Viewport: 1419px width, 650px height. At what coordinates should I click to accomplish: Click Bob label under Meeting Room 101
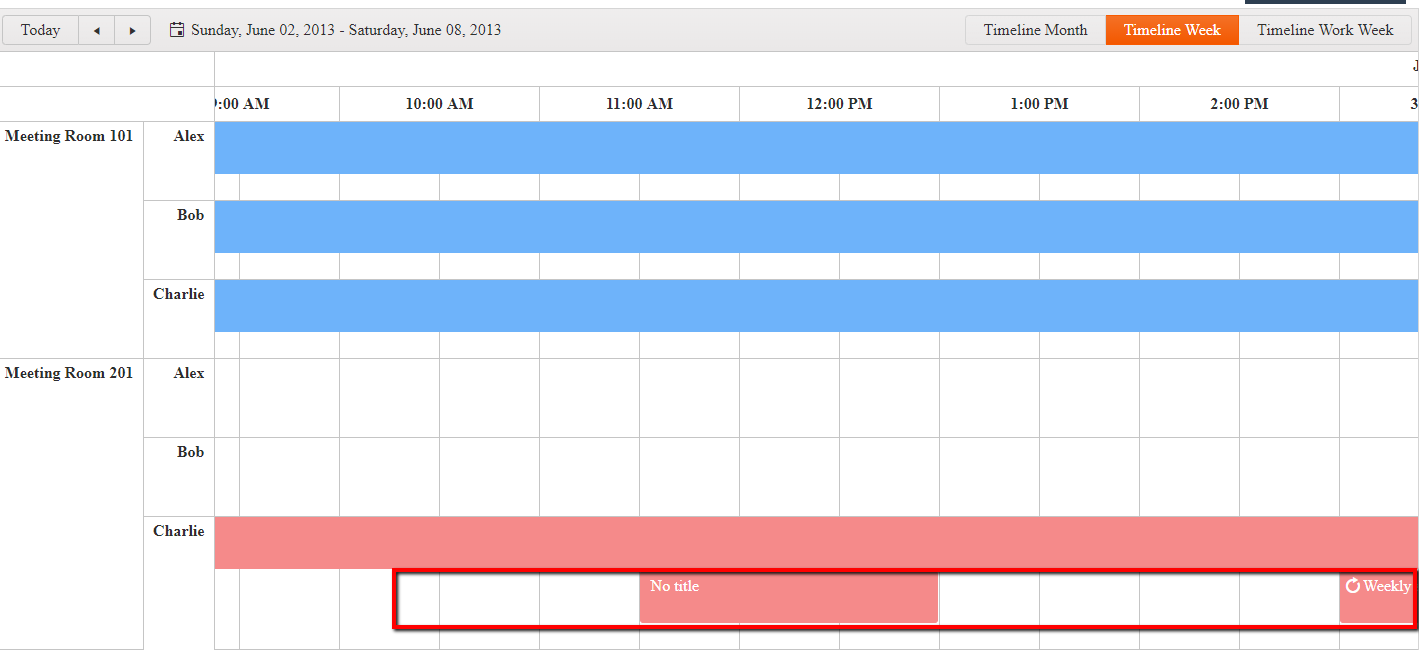point(190,215)
